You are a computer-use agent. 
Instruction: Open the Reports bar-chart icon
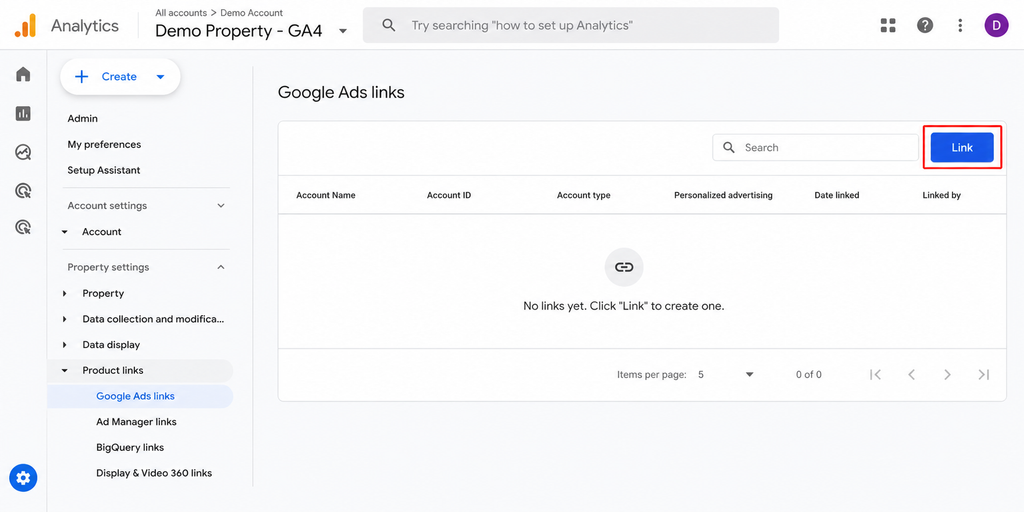[x=23, y=114]
